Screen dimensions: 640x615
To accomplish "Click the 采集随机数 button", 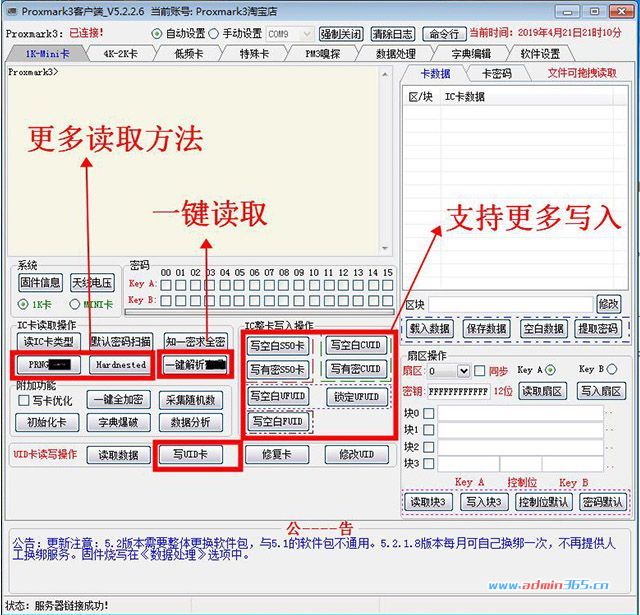I will [x=191, y=400].
